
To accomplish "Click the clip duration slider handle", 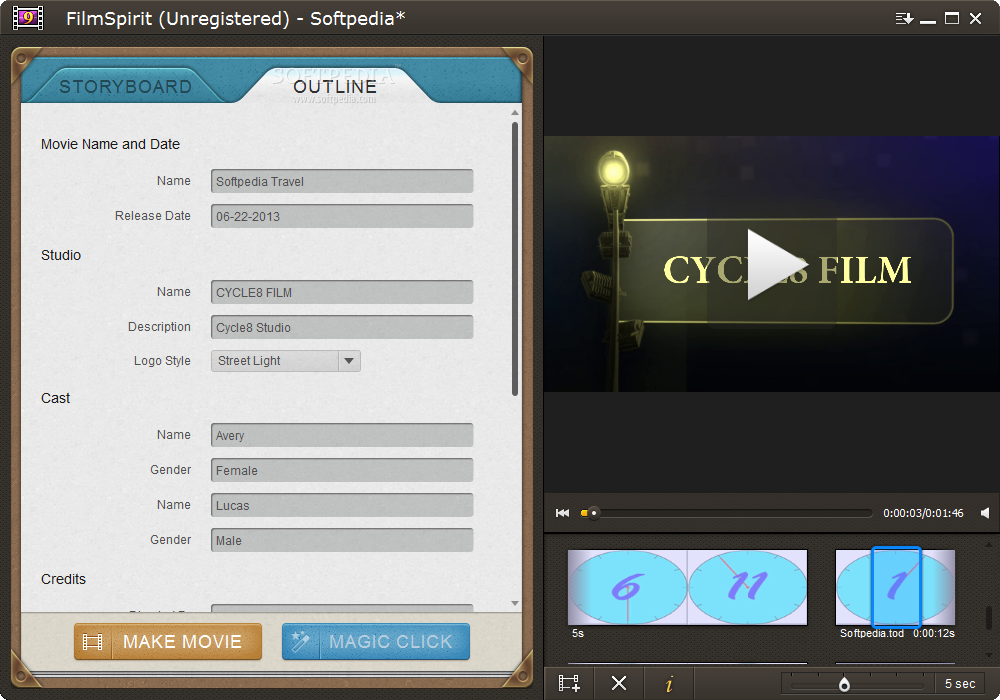I will 844,685.
